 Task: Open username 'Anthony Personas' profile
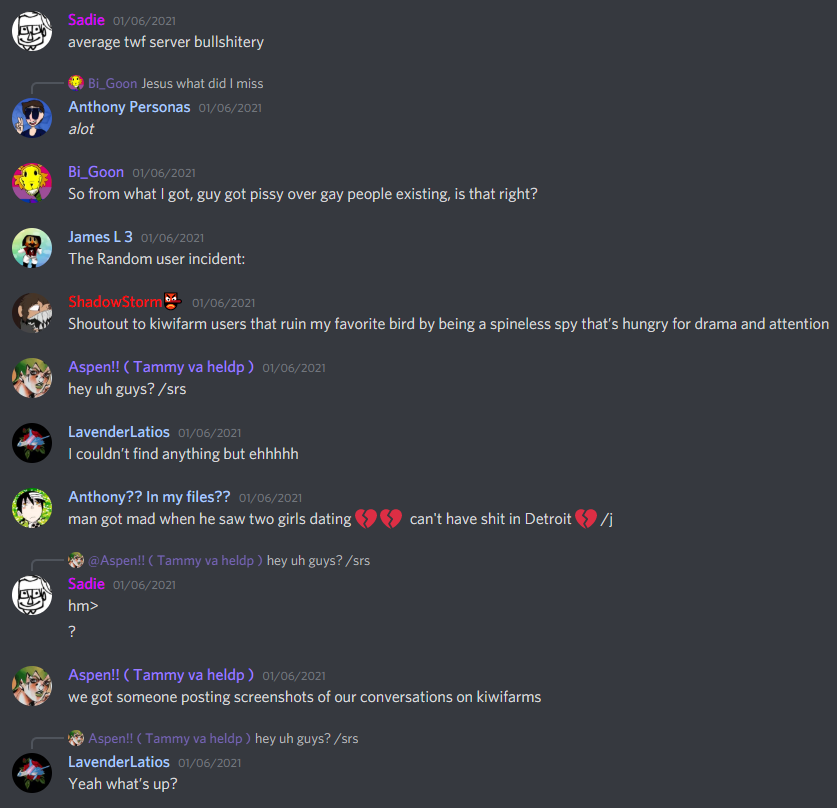pos(129,107)
